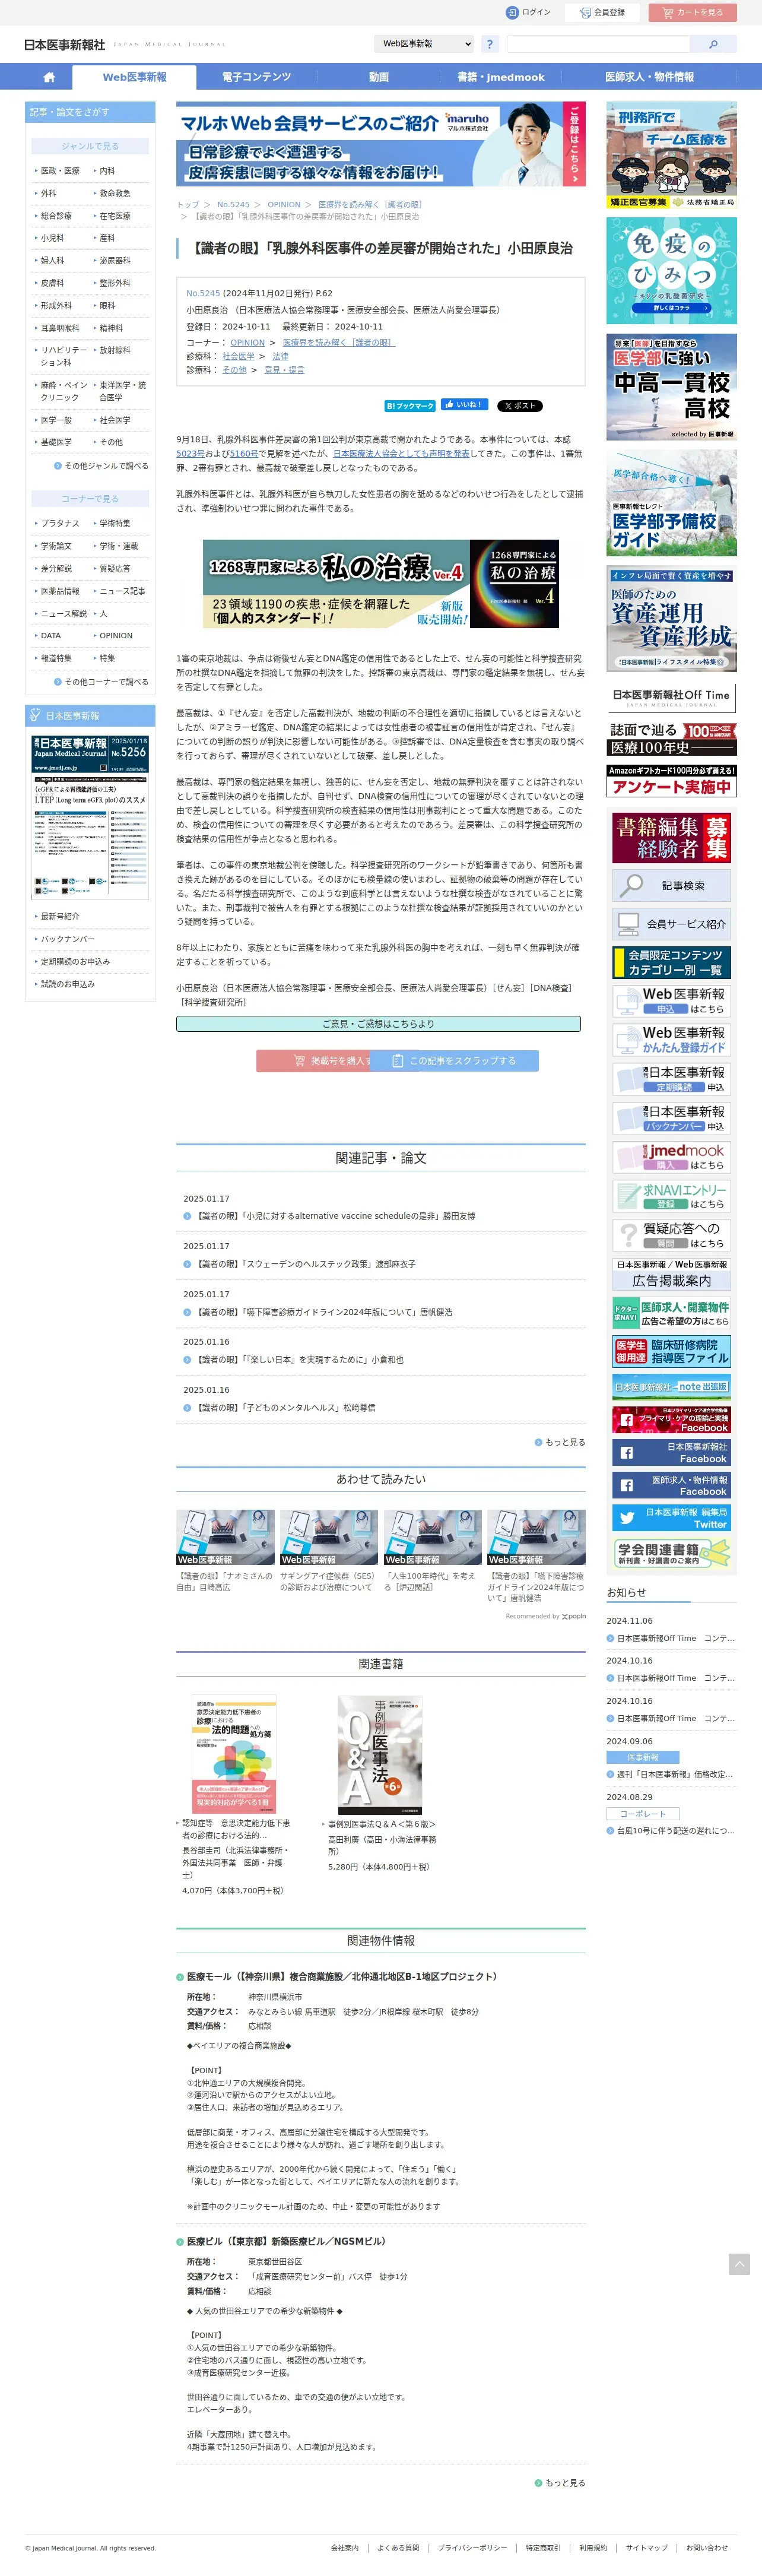Click the 会員サービス紹介 computer icon button
Viewport: 762px width, 2576px height.
point(671,924)
